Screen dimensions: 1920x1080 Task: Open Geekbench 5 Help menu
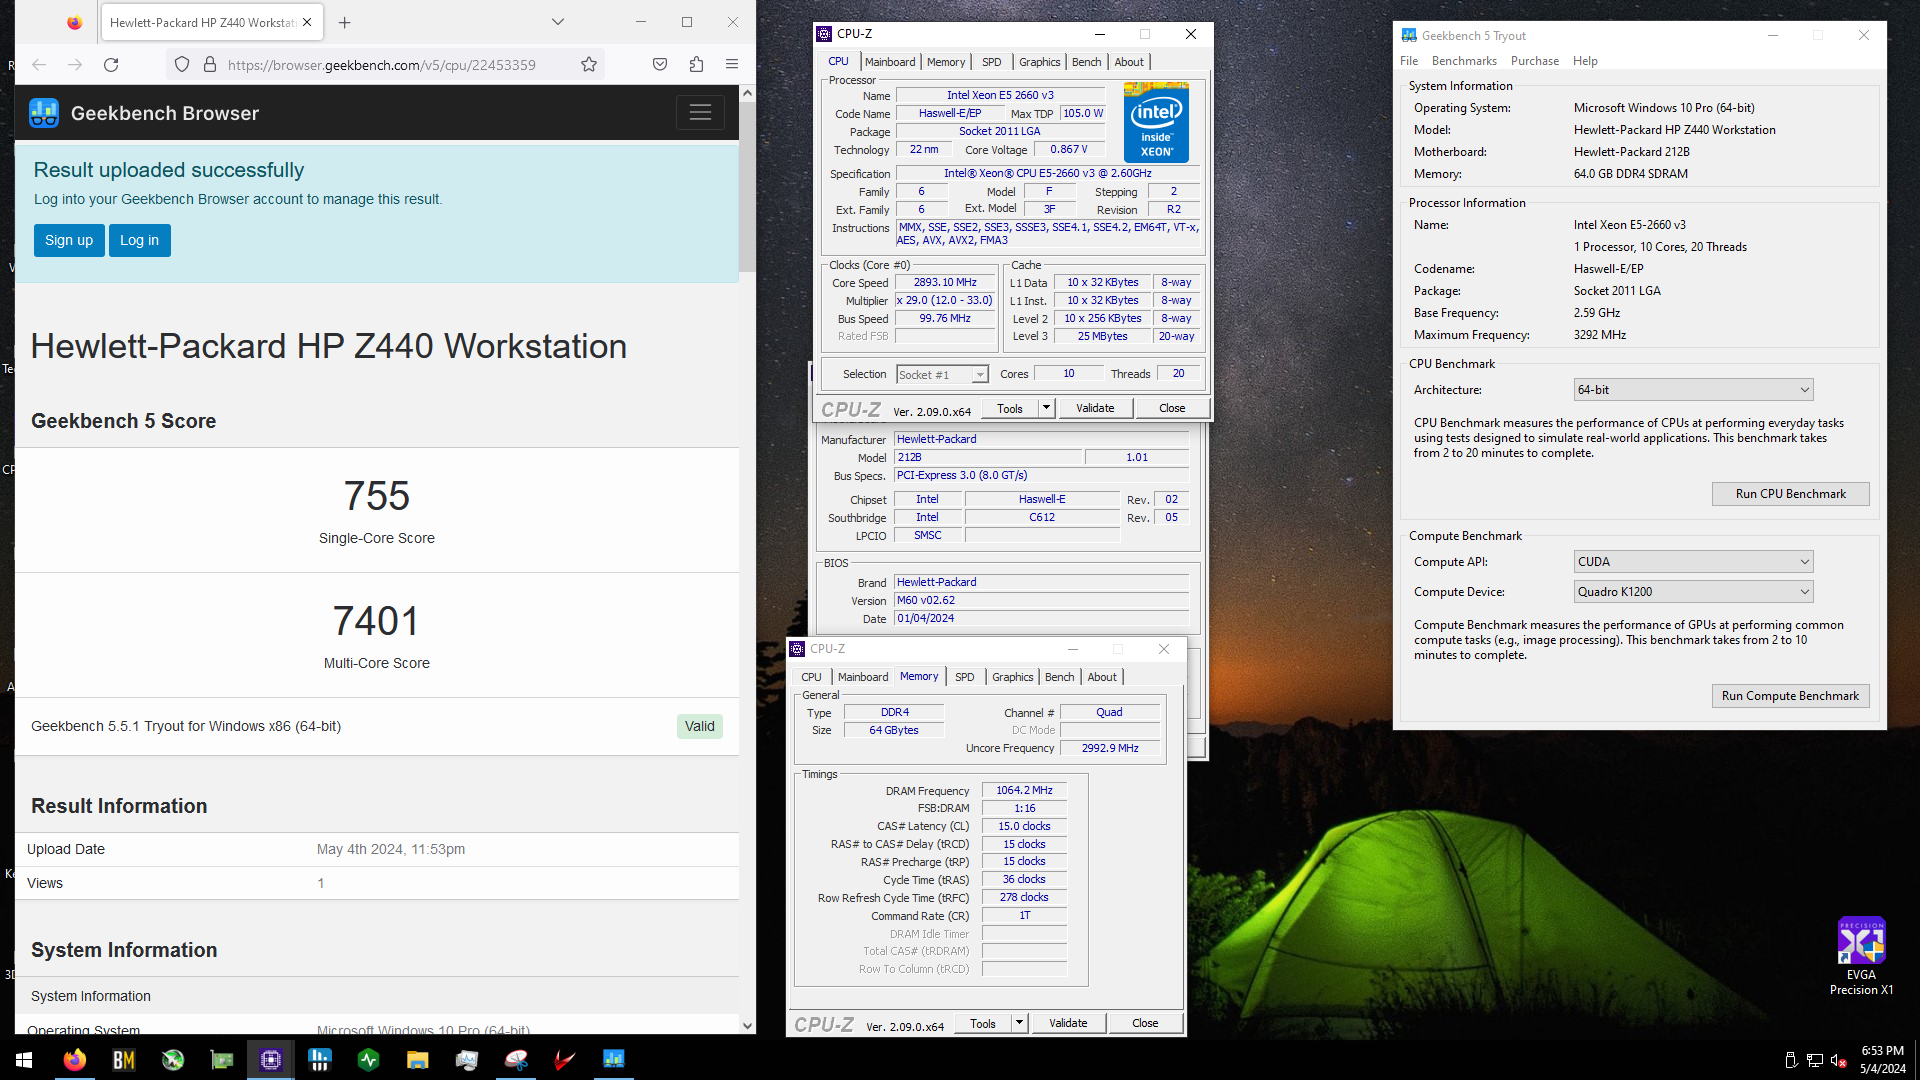(1585, 61)
